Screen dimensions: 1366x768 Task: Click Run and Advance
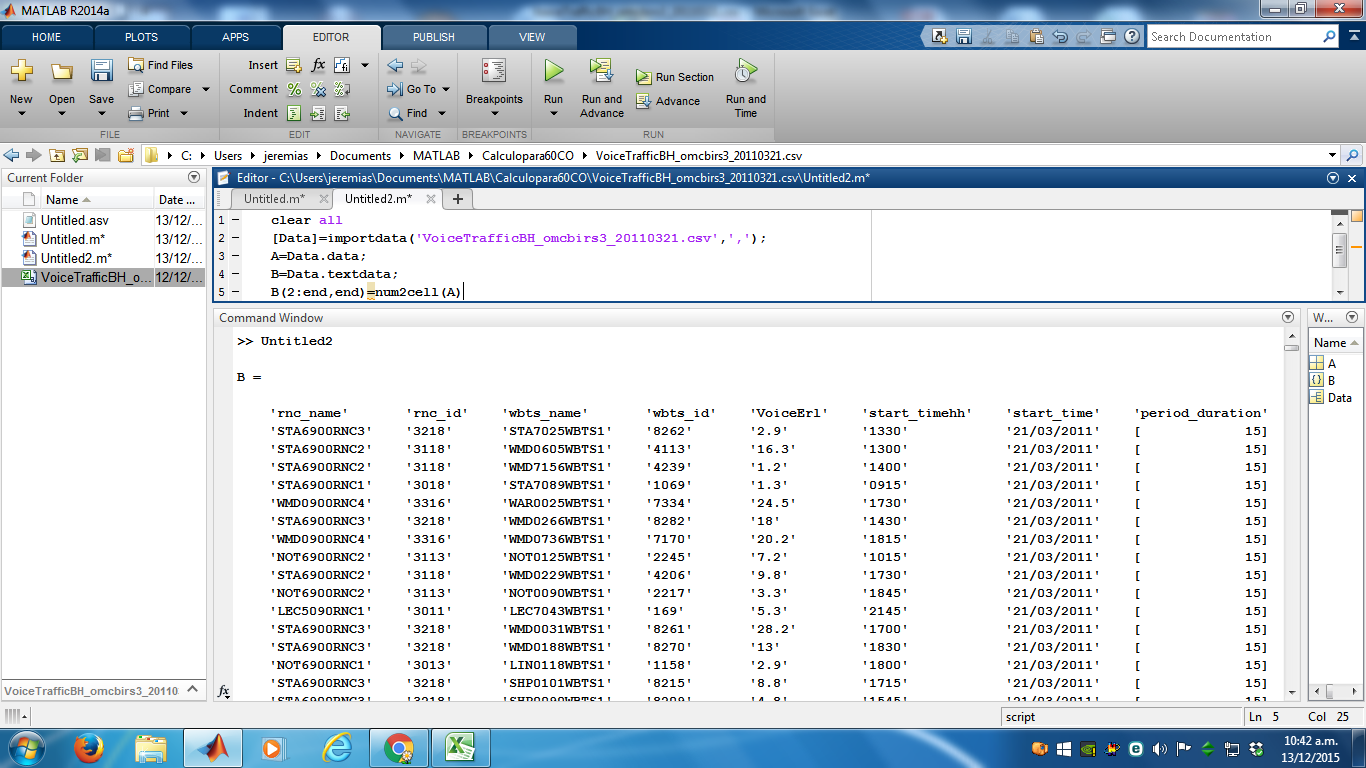pos(601,88)
